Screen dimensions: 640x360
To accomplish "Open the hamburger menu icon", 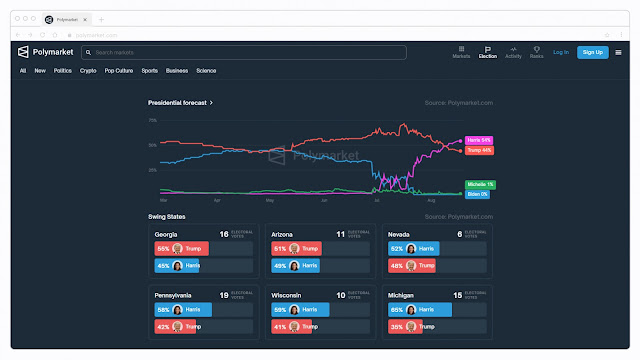I will click(x=618, y=52).
